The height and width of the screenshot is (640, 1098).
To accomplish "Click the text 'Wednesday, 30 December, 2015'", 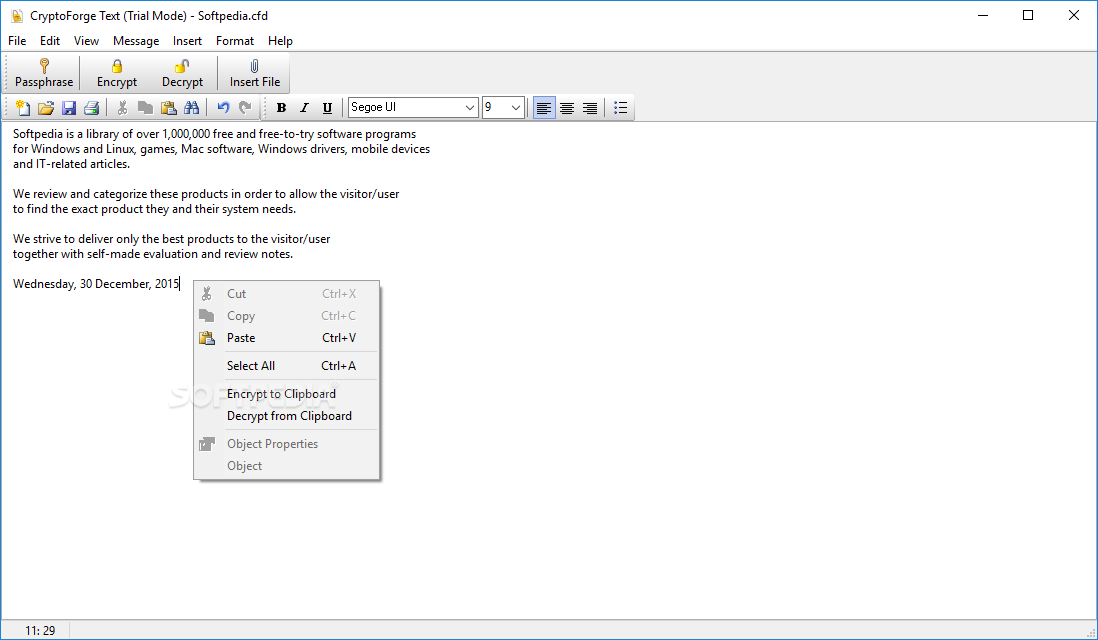I will click(96, 284).
